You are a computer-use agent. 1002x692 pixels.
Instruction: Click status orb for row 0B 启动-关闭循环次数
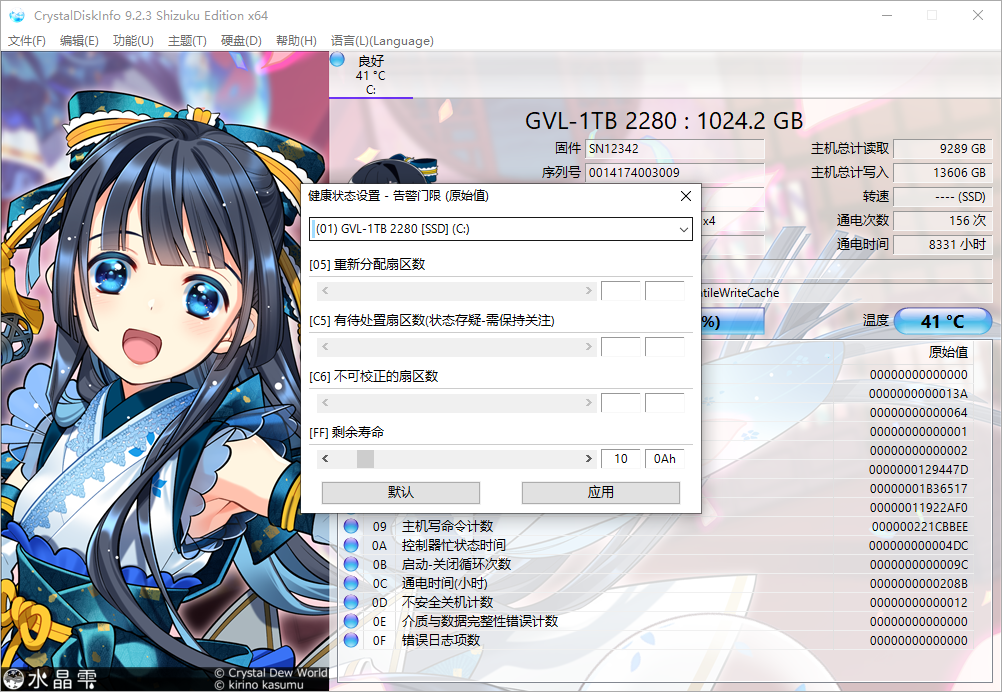(351, 564)
